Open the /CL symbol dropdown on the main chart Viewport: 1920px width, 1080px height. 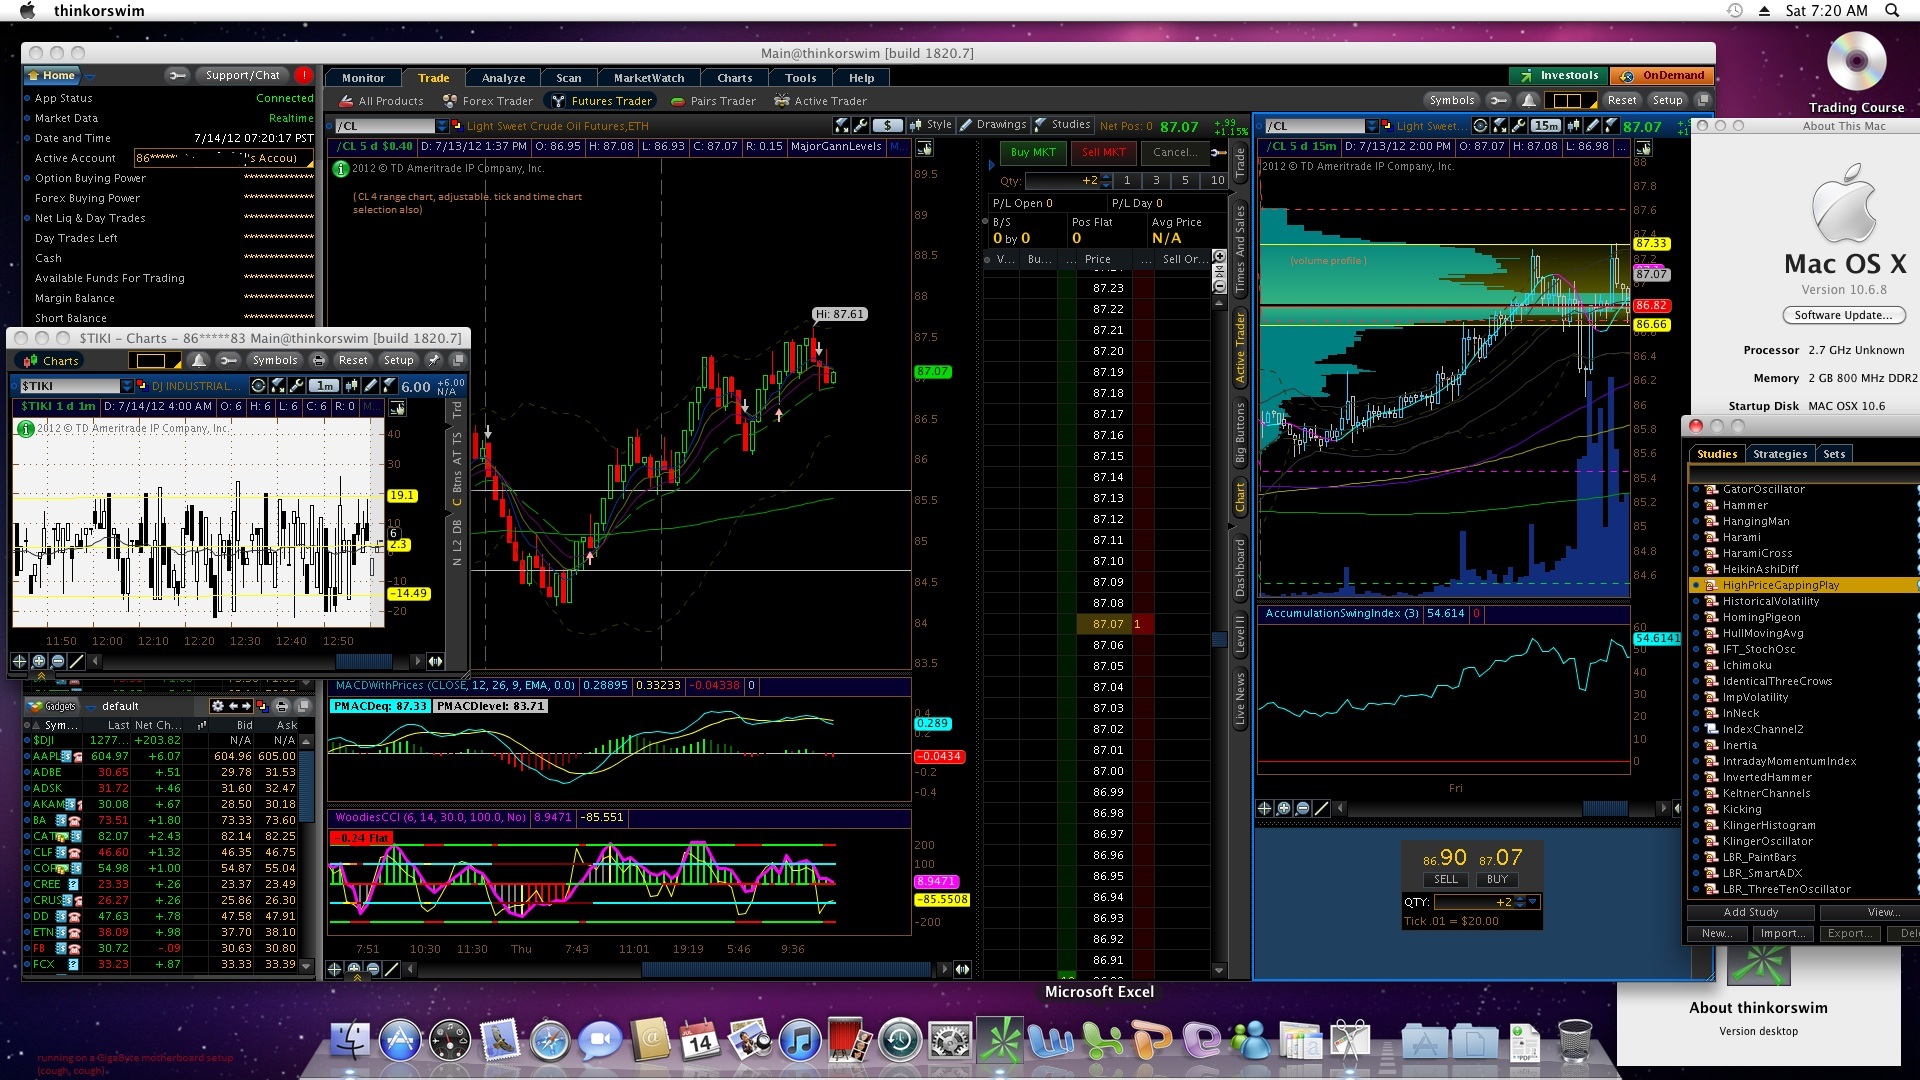(442, 126)
